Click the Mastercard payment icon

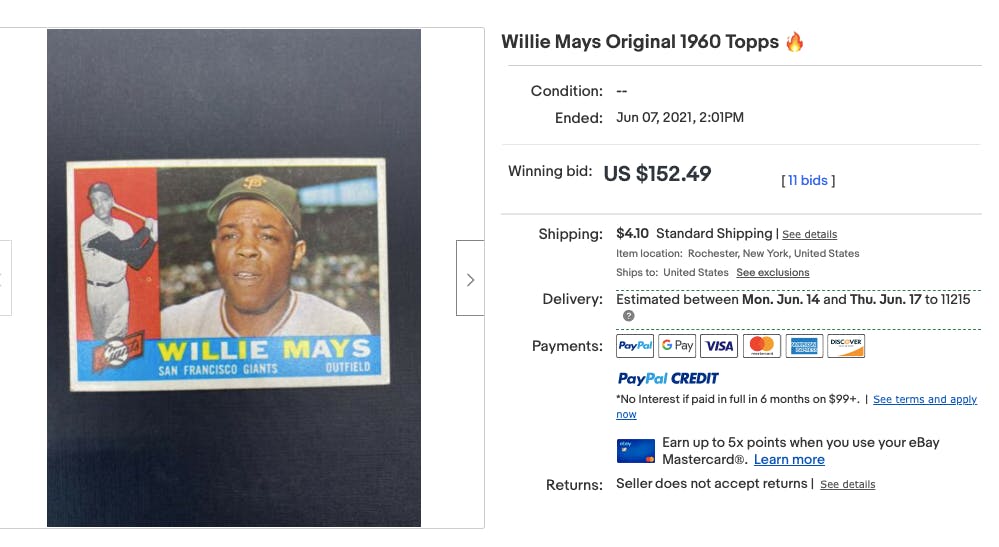pyautogui.click(x=761, y=346)
